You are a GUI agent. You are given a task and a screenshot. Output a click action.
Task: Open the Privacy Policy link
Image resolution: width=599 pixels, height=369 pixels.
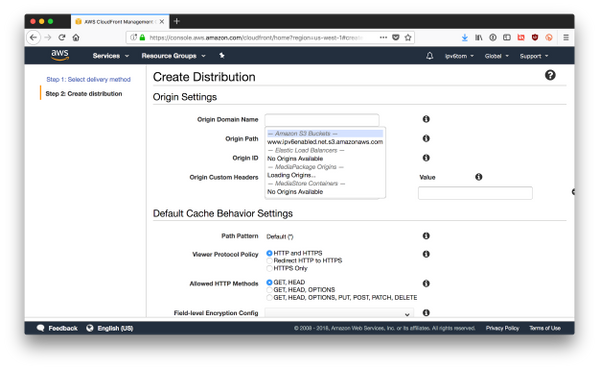502,328
